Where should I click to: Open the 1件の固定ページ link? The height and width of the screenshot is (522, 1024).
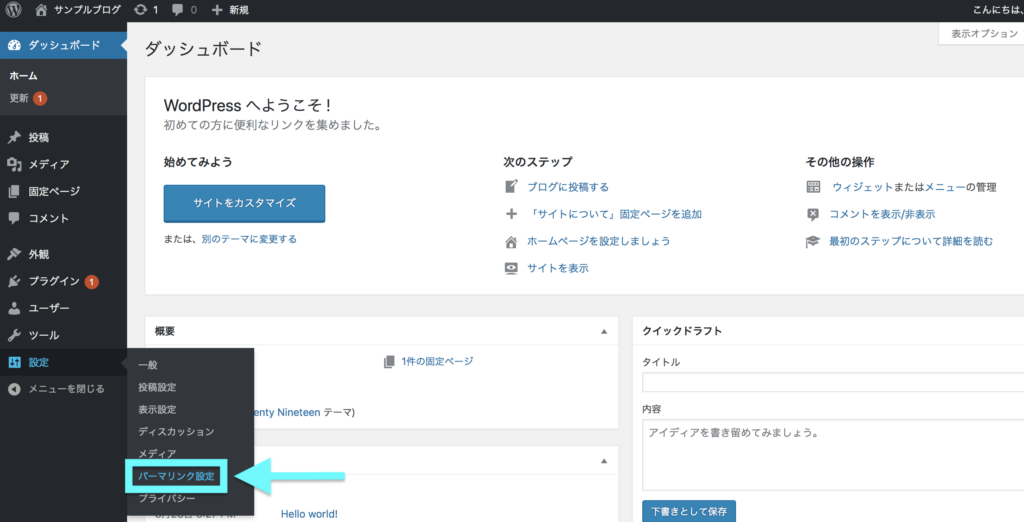(x=437, y=361)
